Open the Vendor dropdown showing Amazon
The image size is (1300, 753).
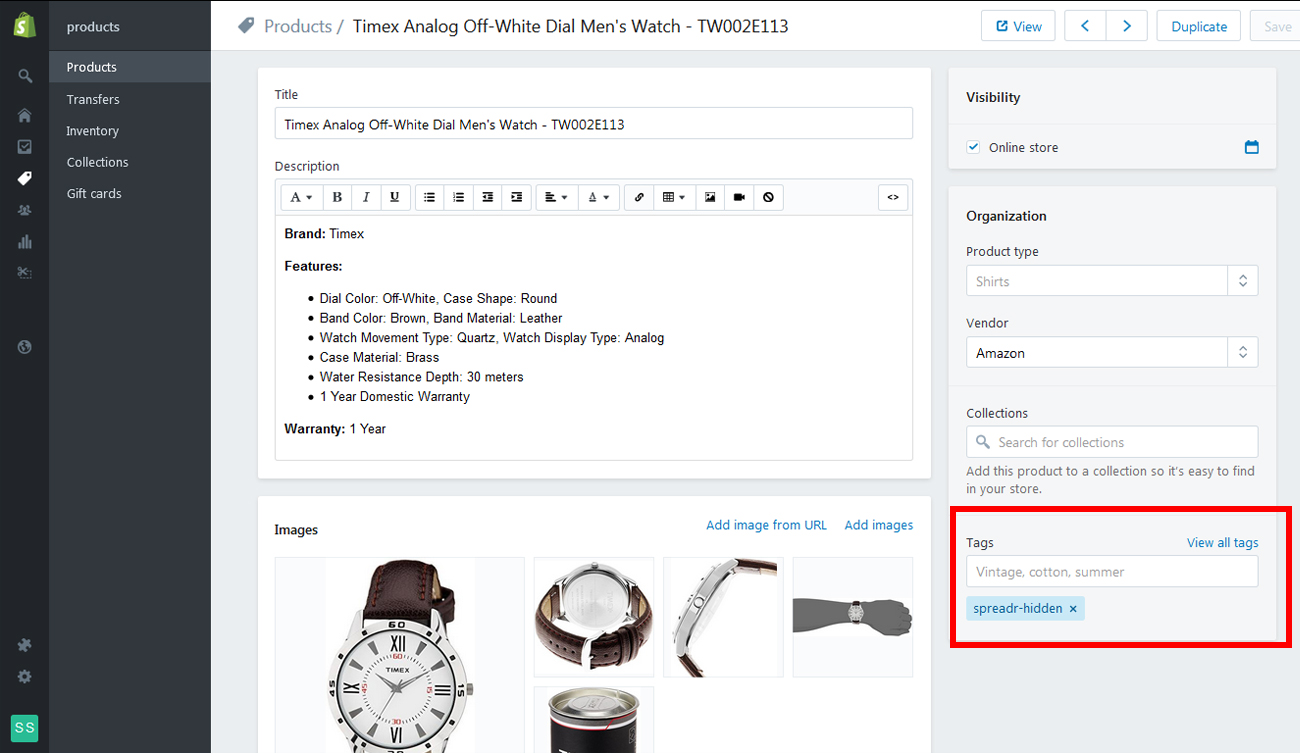[1111, 353]
